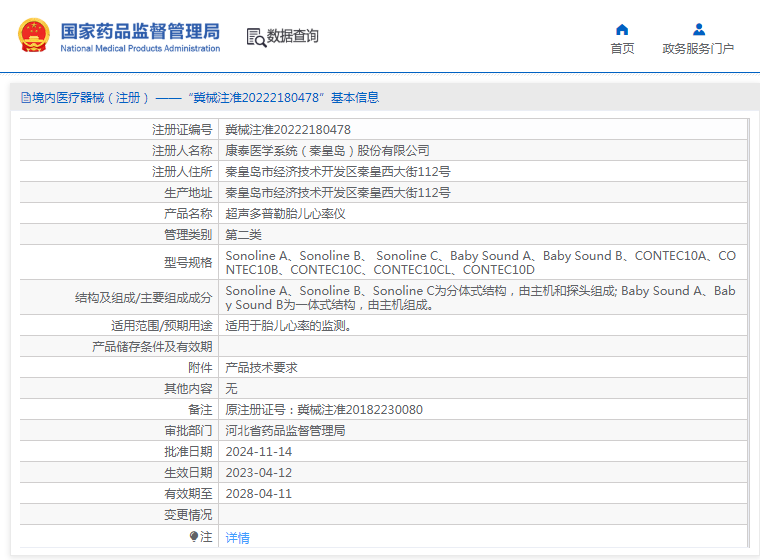Click the document icon before 境内医疗器械
The width and height of the screenshot is (760, 560).
tap(26, 98)
